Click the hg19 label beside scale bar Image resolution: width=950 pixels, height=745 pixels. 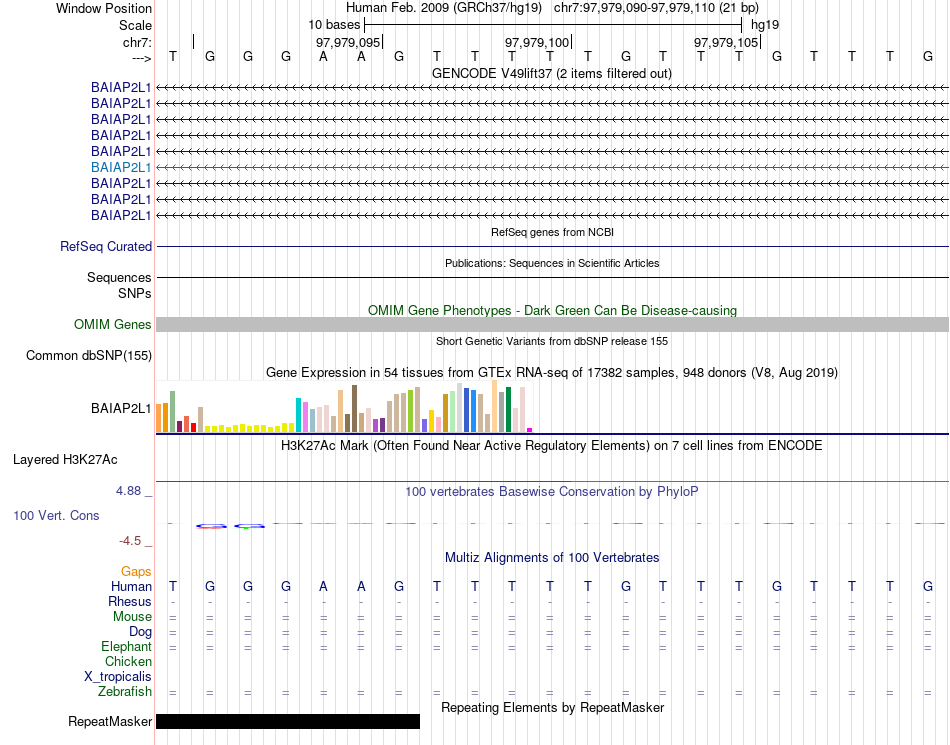point(765,25)
